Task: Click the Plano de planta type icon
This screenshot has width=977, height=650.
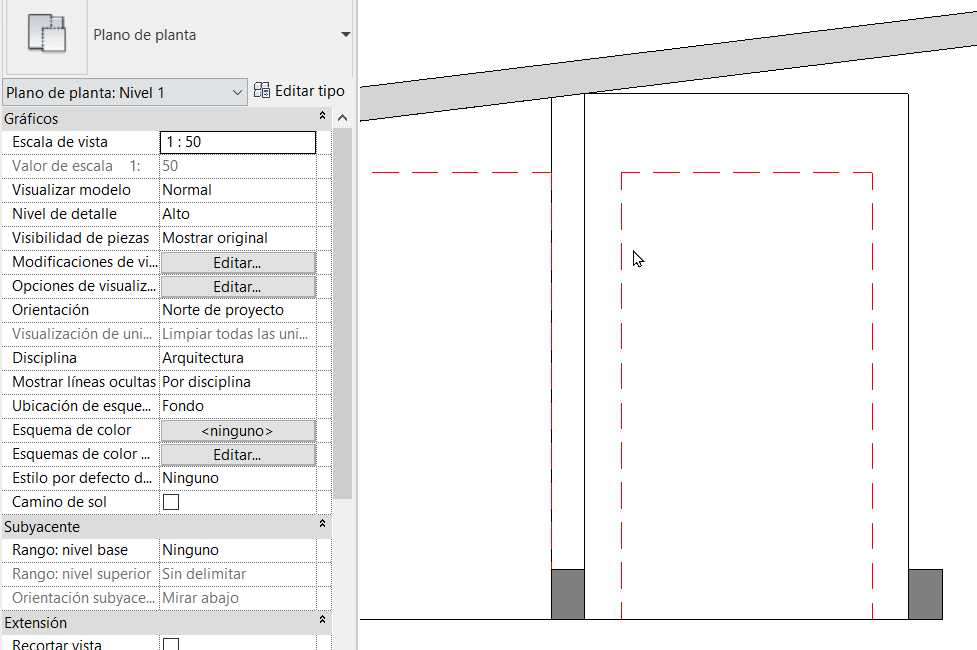Action: (x=47, y=34)
